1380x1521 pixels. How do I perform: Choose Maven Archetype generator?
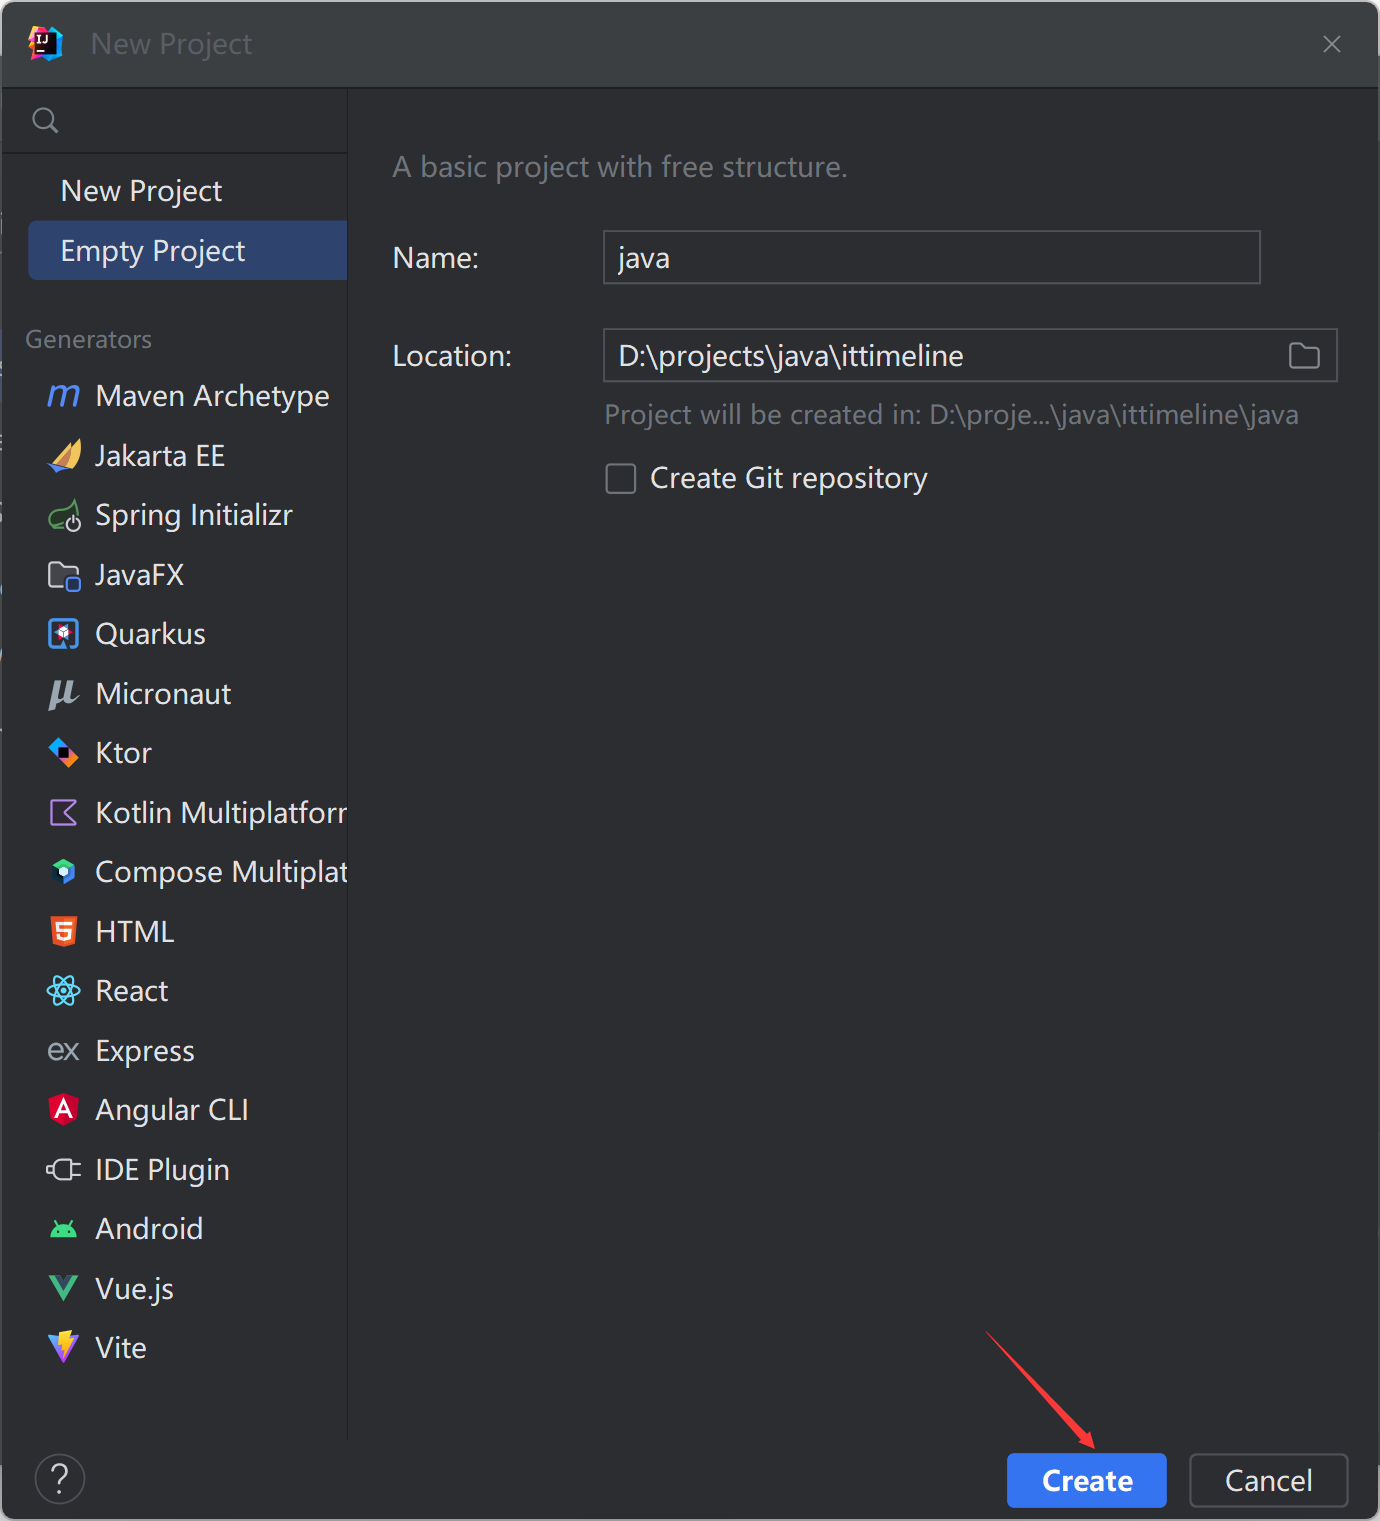[212, 396]
